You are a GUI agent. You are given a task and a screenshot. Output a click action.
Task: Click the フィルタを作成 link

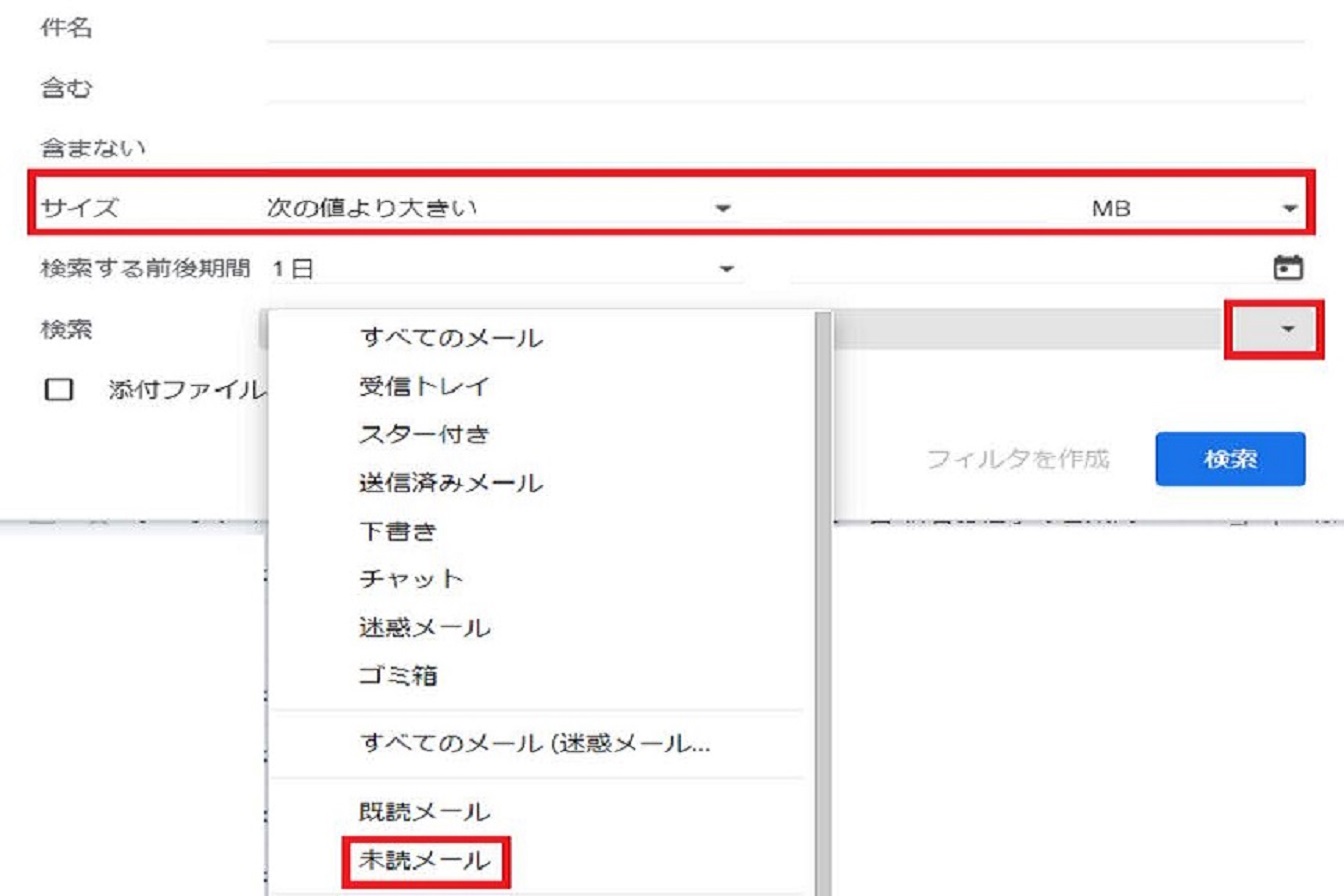(1017, 459)
